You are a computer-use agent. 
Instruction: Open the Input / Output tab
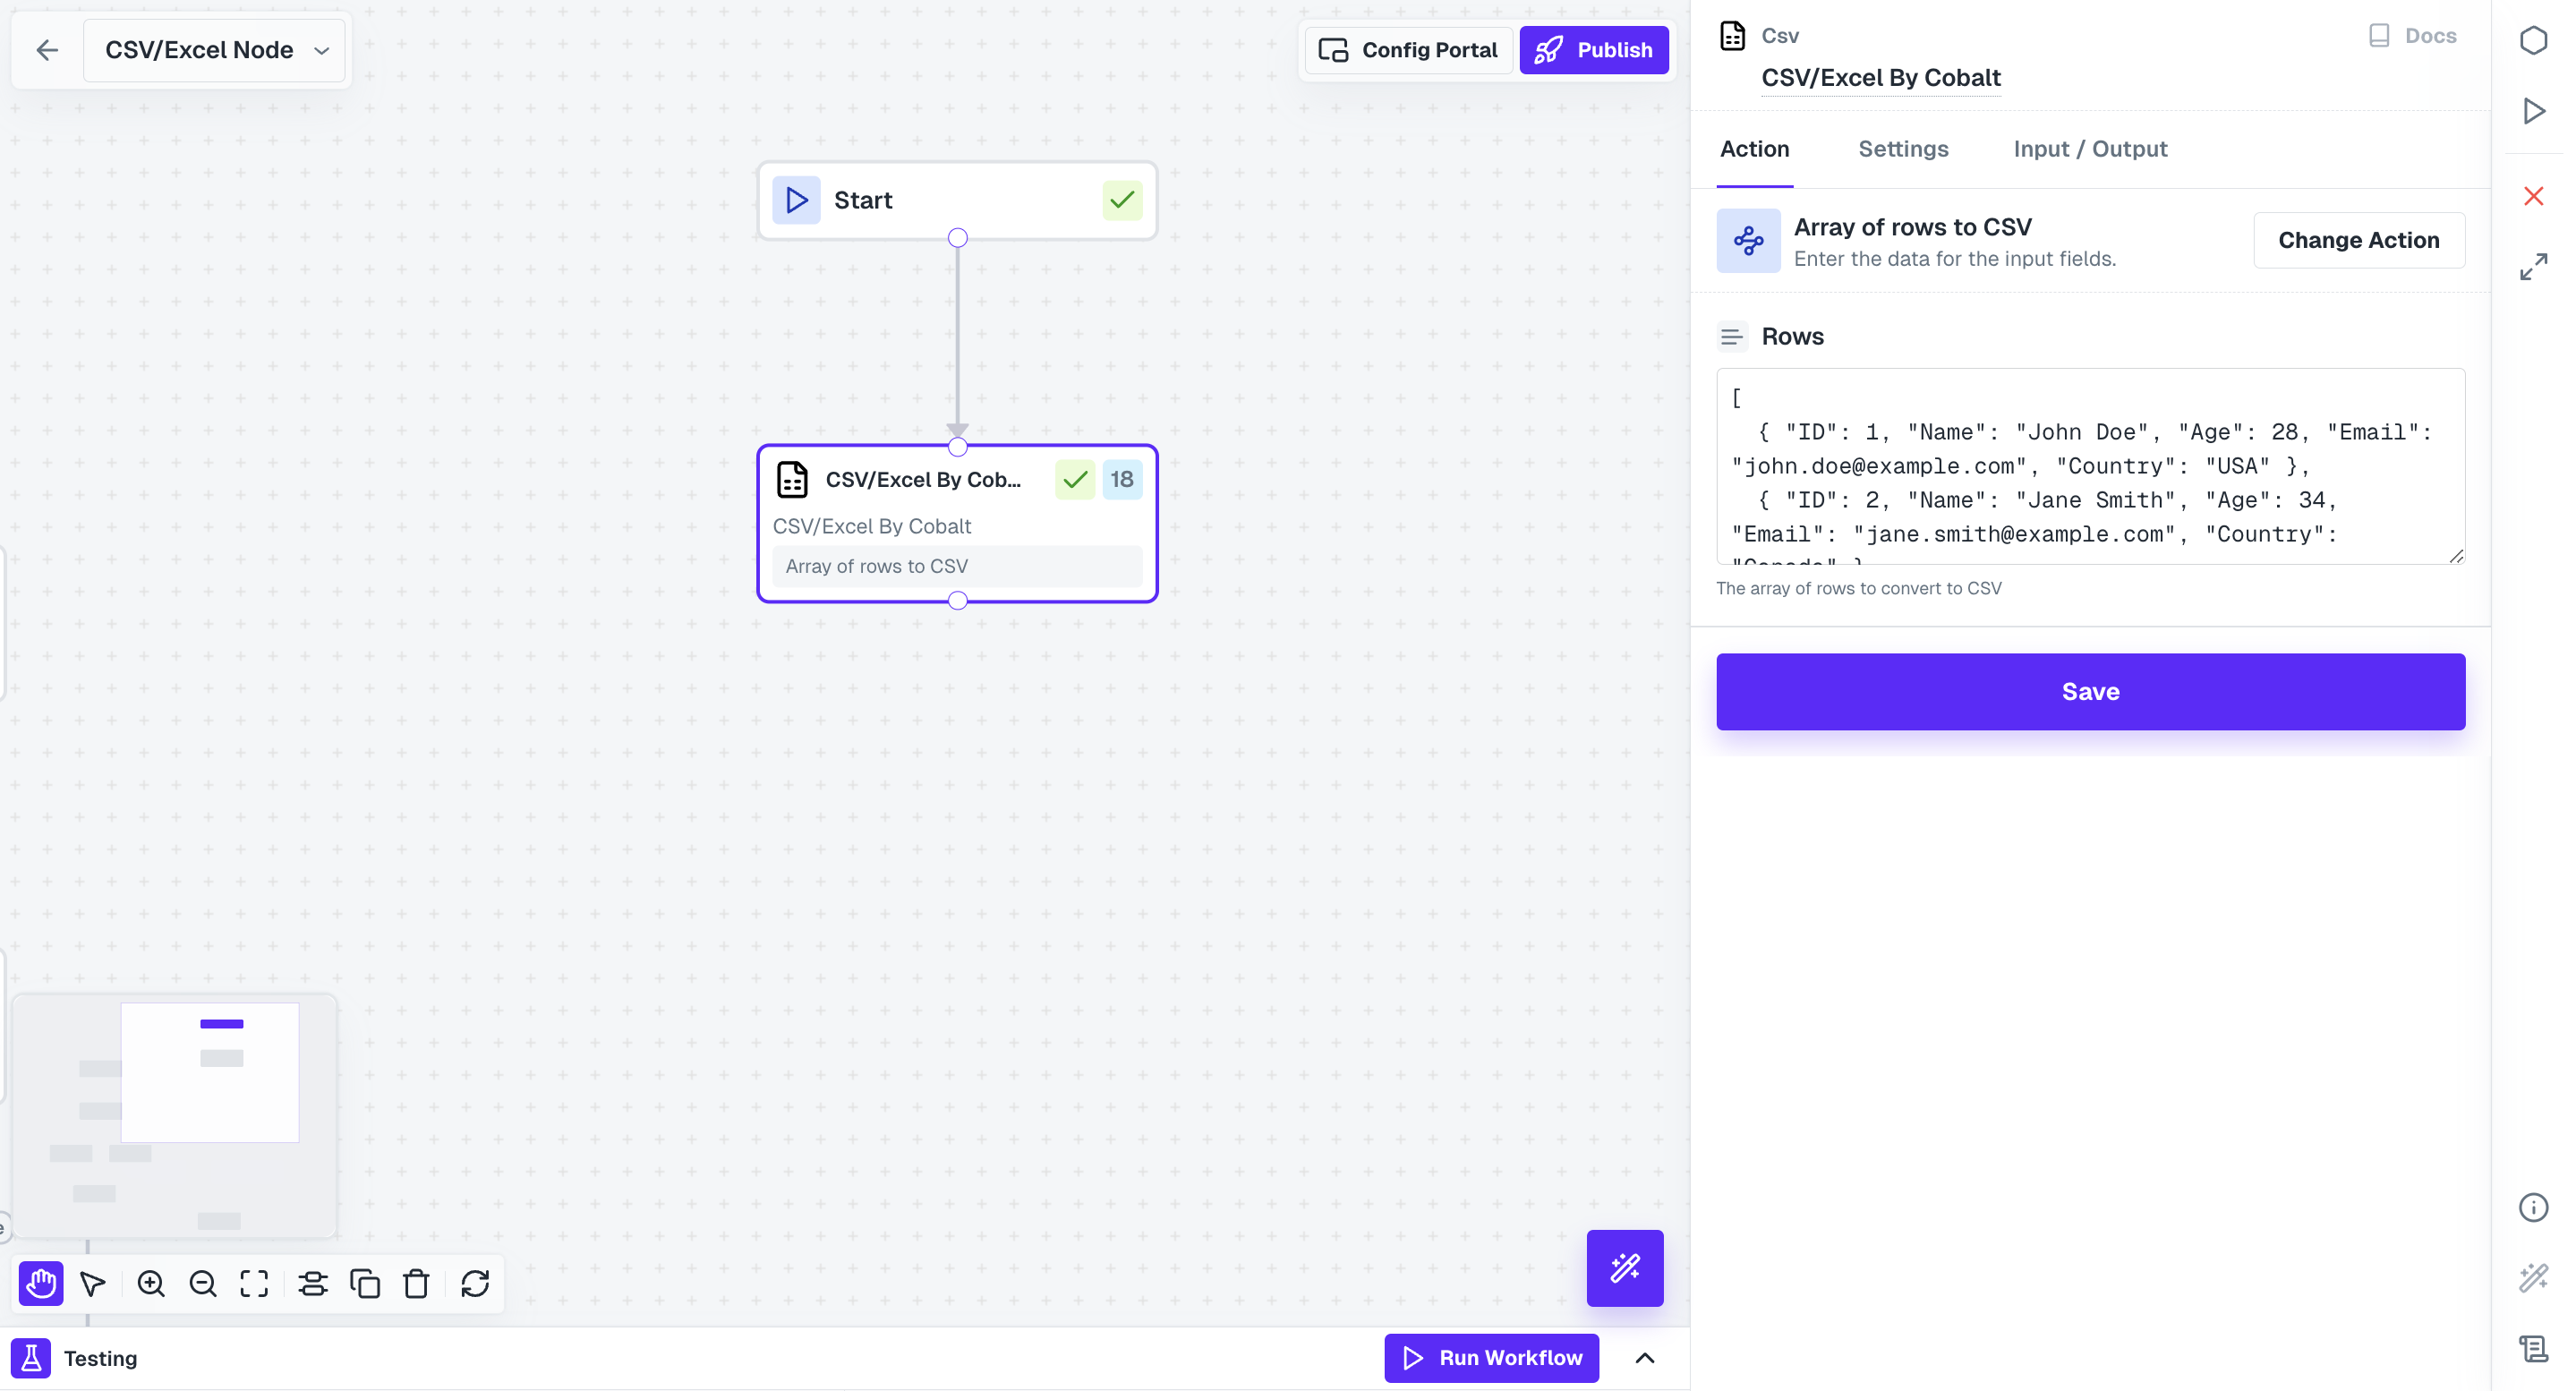(2090, 149)
